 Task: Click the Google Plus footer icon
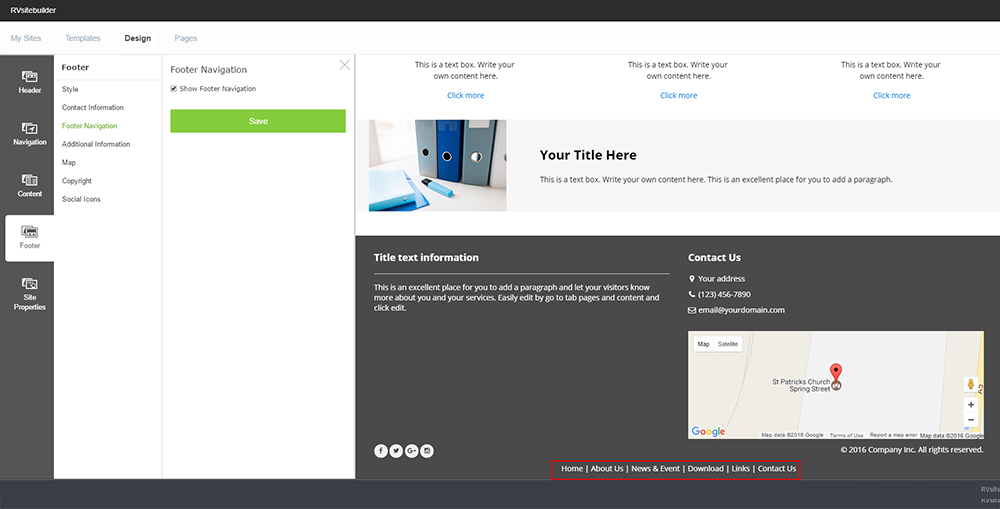[x=411, y=451]
